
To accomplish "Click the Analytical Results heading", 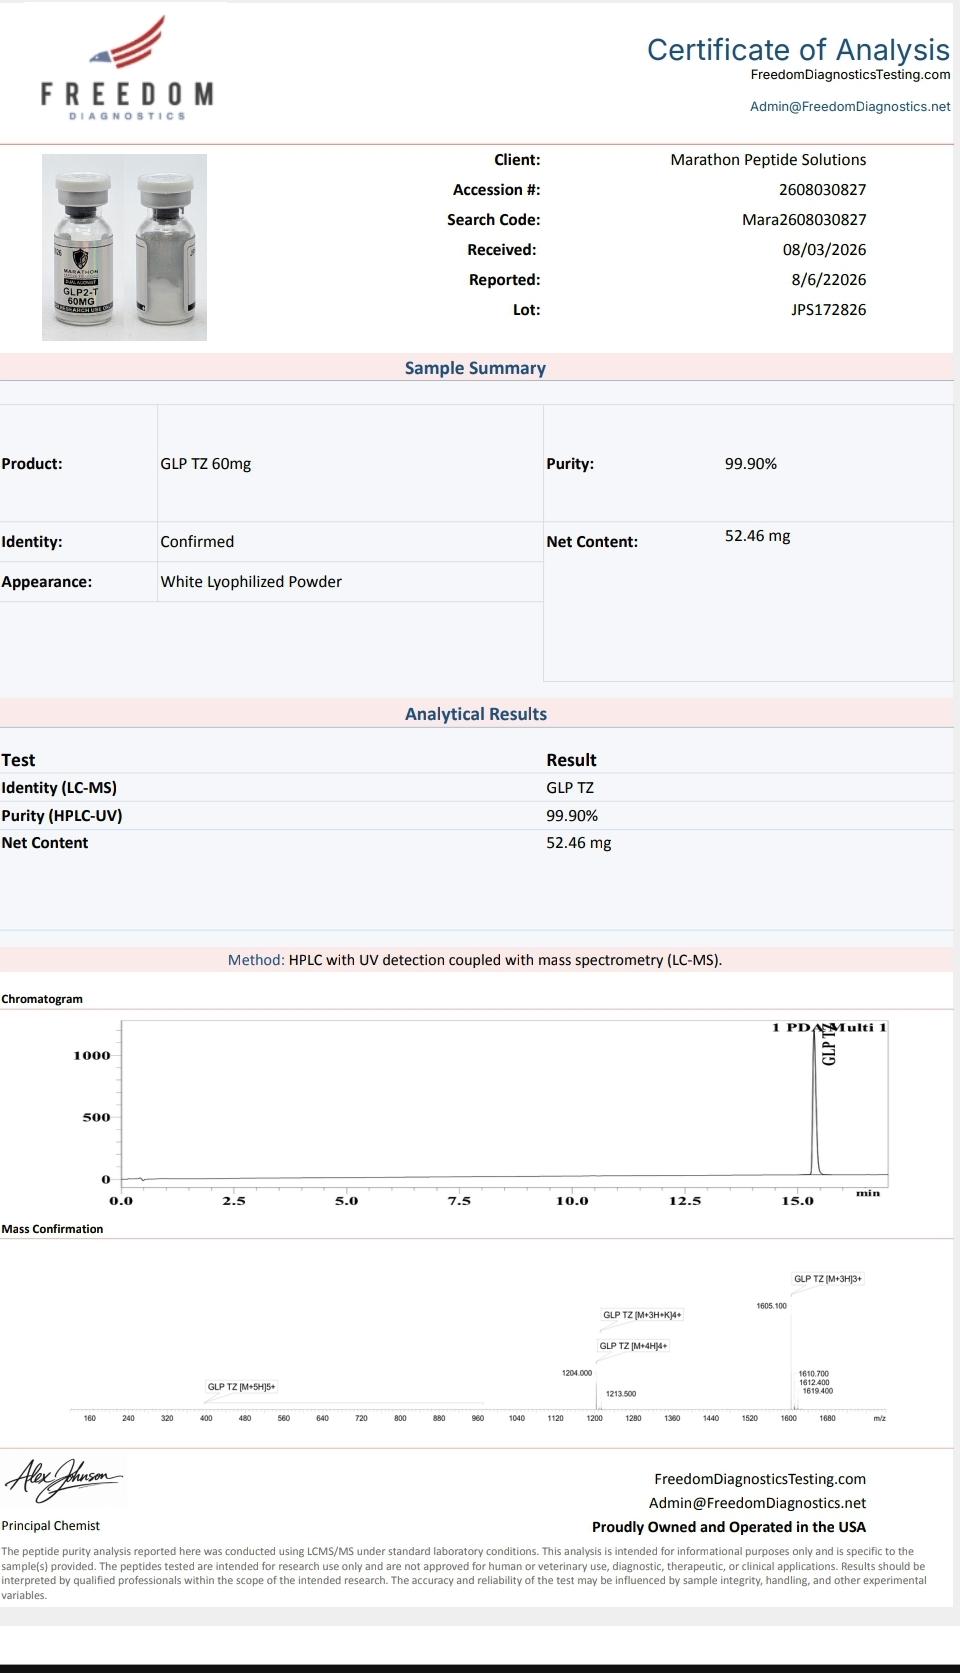I will pos(476,714).
